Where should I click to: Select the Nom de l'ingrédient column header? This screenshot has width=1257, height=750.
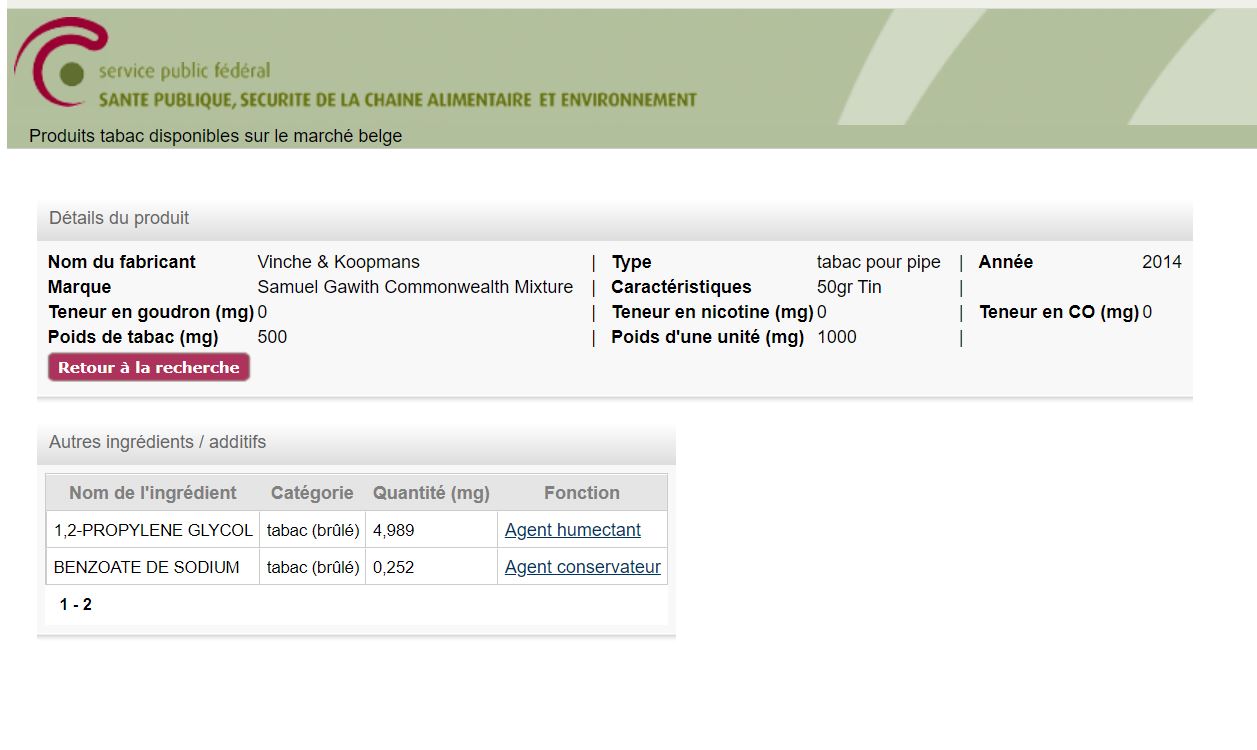(153, 493)
